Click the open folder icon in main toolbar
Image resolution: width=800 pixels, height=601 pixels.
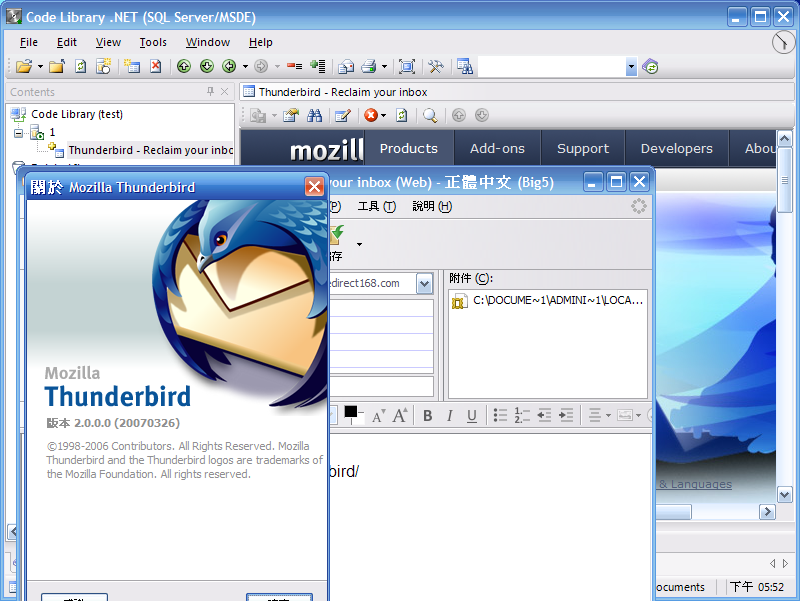23,66
